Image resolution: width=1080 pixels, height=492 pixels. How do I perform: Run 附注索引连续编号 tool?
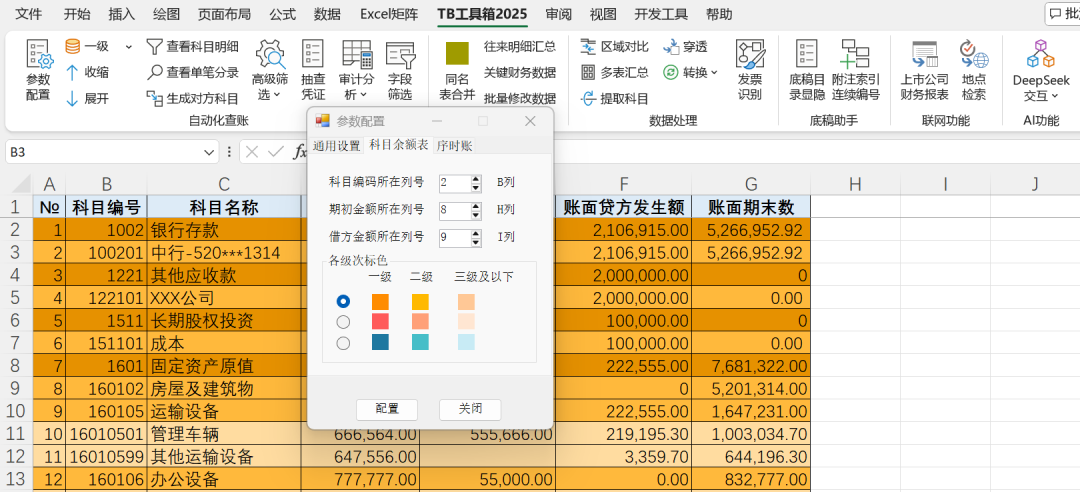click(x=855, y=70)
